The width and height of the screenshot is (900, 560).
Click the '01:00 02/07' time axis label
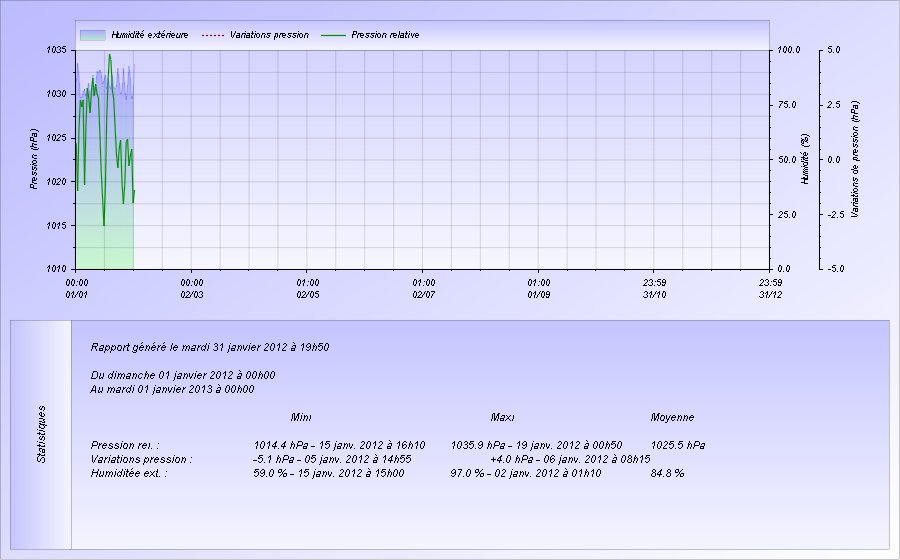(x=424, y=289)
